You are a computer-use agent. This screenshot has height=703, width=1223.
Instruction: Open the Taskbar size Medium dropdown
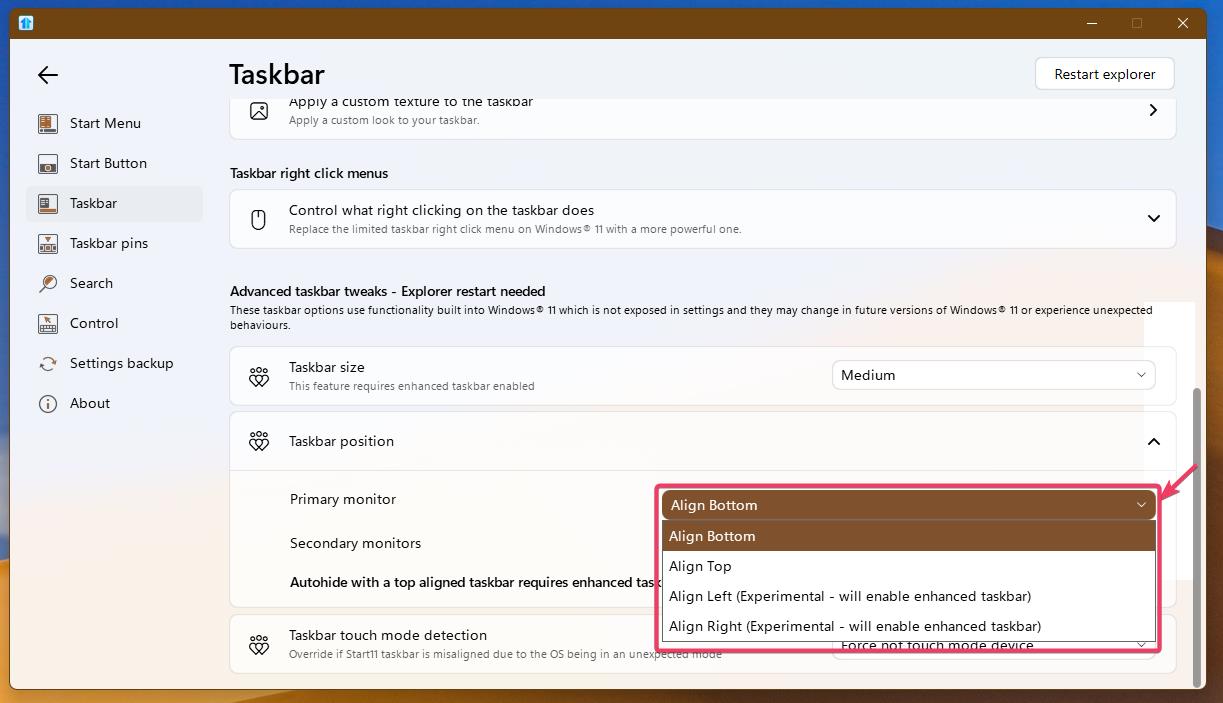coord(993,375)
